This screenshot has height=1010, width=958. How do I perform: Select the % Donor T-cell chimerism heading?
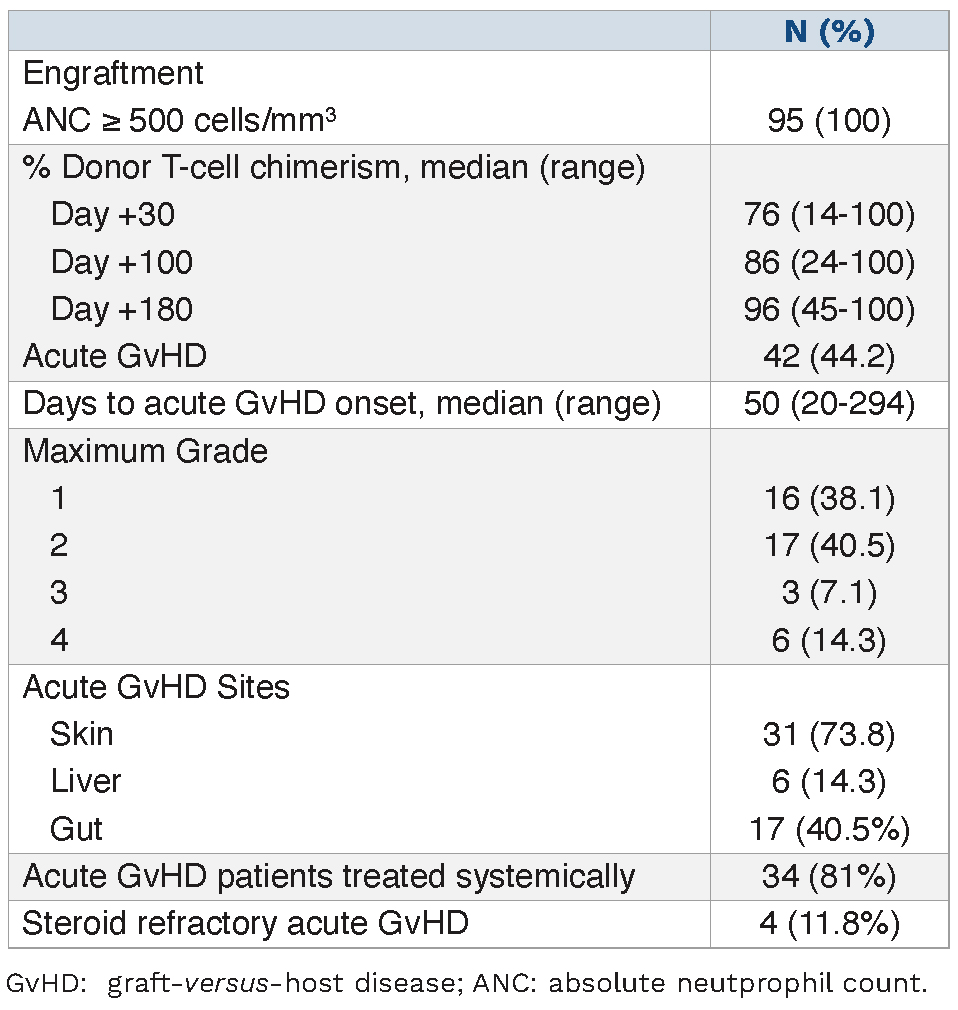[x=333, y=167]
